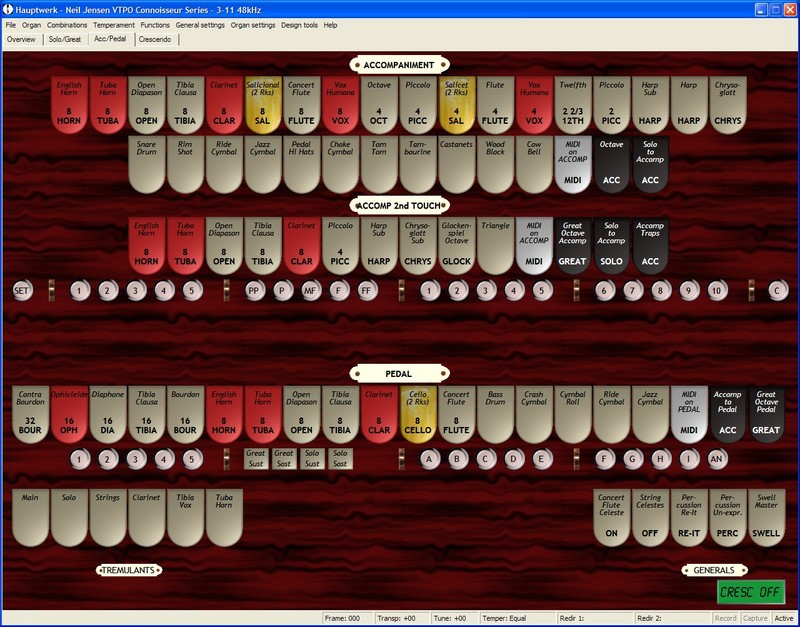Viewport: 800px width, 627px height.
Task: Expand the Combinations menu
Action: tap(67, 24)
